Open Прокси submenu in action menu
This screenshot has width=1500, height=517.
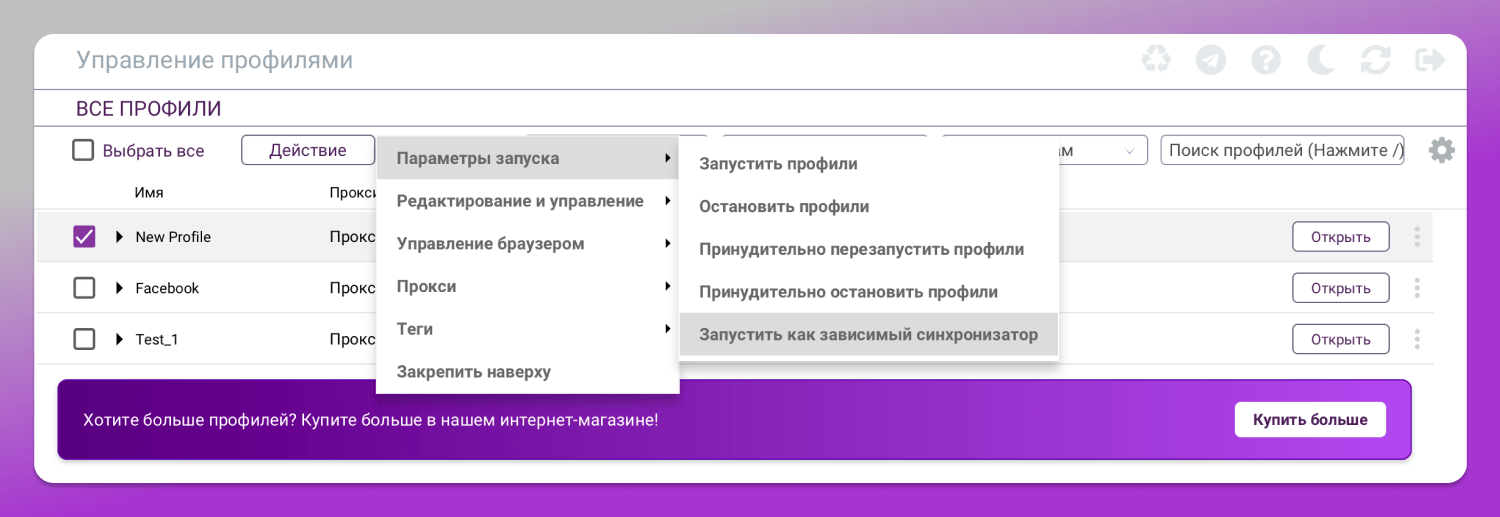click(528, 286)
